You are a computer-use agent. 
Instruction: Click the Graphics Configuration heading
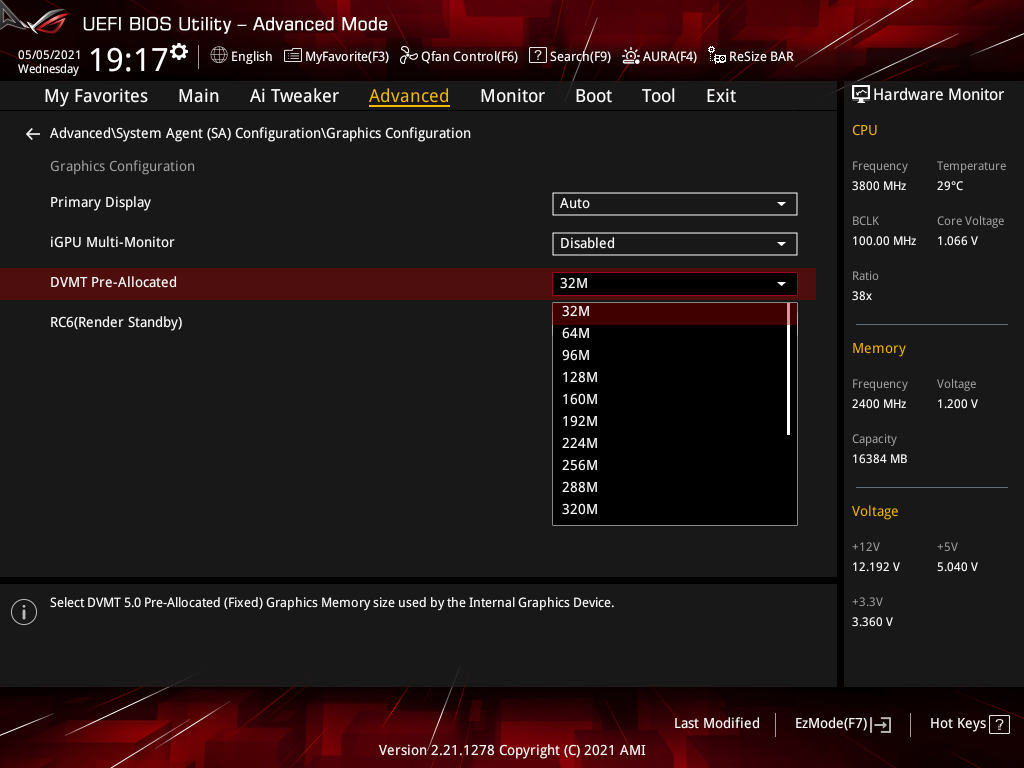click(x=122, y=167)
